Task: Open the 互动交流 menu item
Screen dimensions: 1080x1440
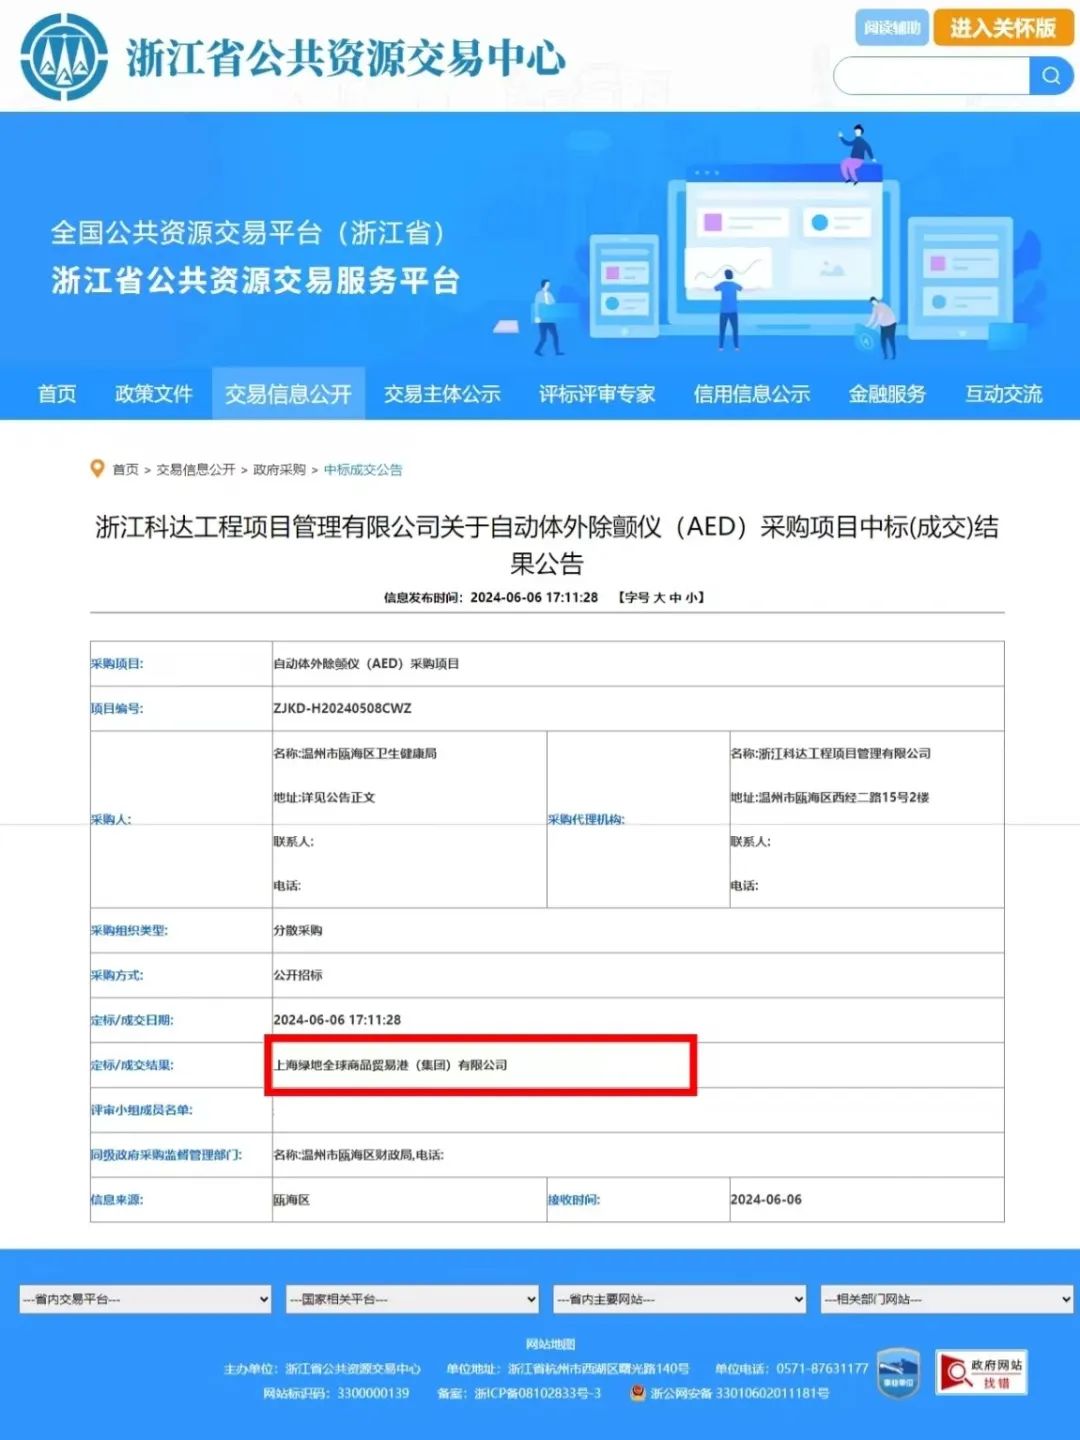Action: tap(1002, 394)
